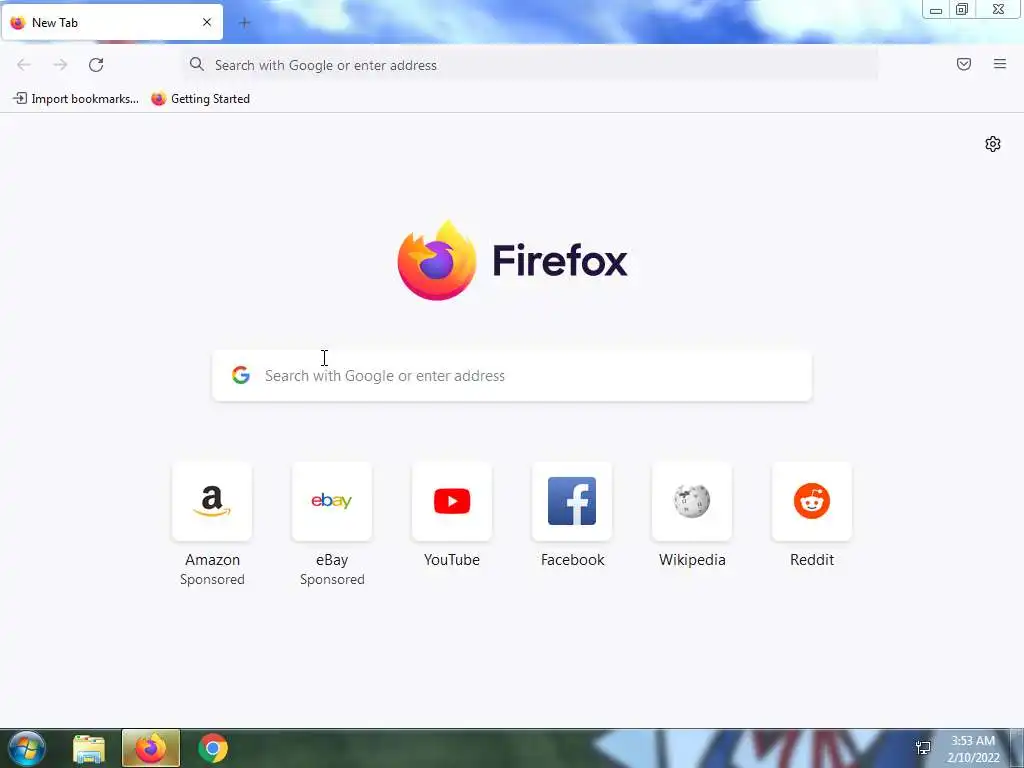Minimize the Firefox window
This screenshot has height=768, width=1024.
[x=936, y=9]
